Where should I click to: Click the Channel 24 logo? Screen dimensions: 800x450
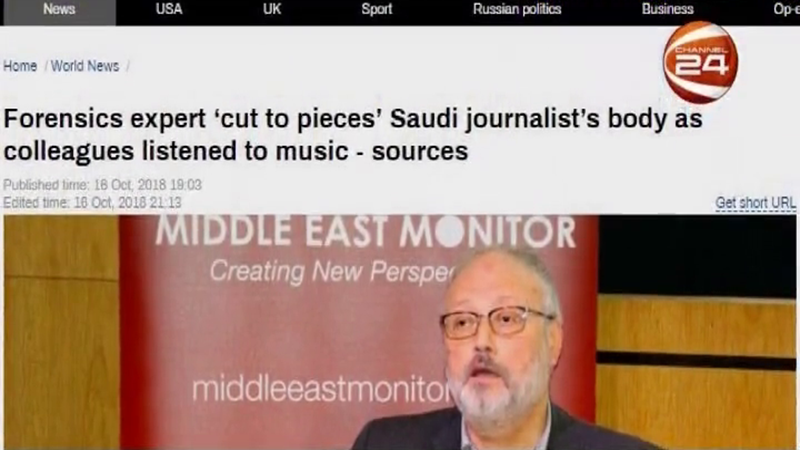coord(700,62)
